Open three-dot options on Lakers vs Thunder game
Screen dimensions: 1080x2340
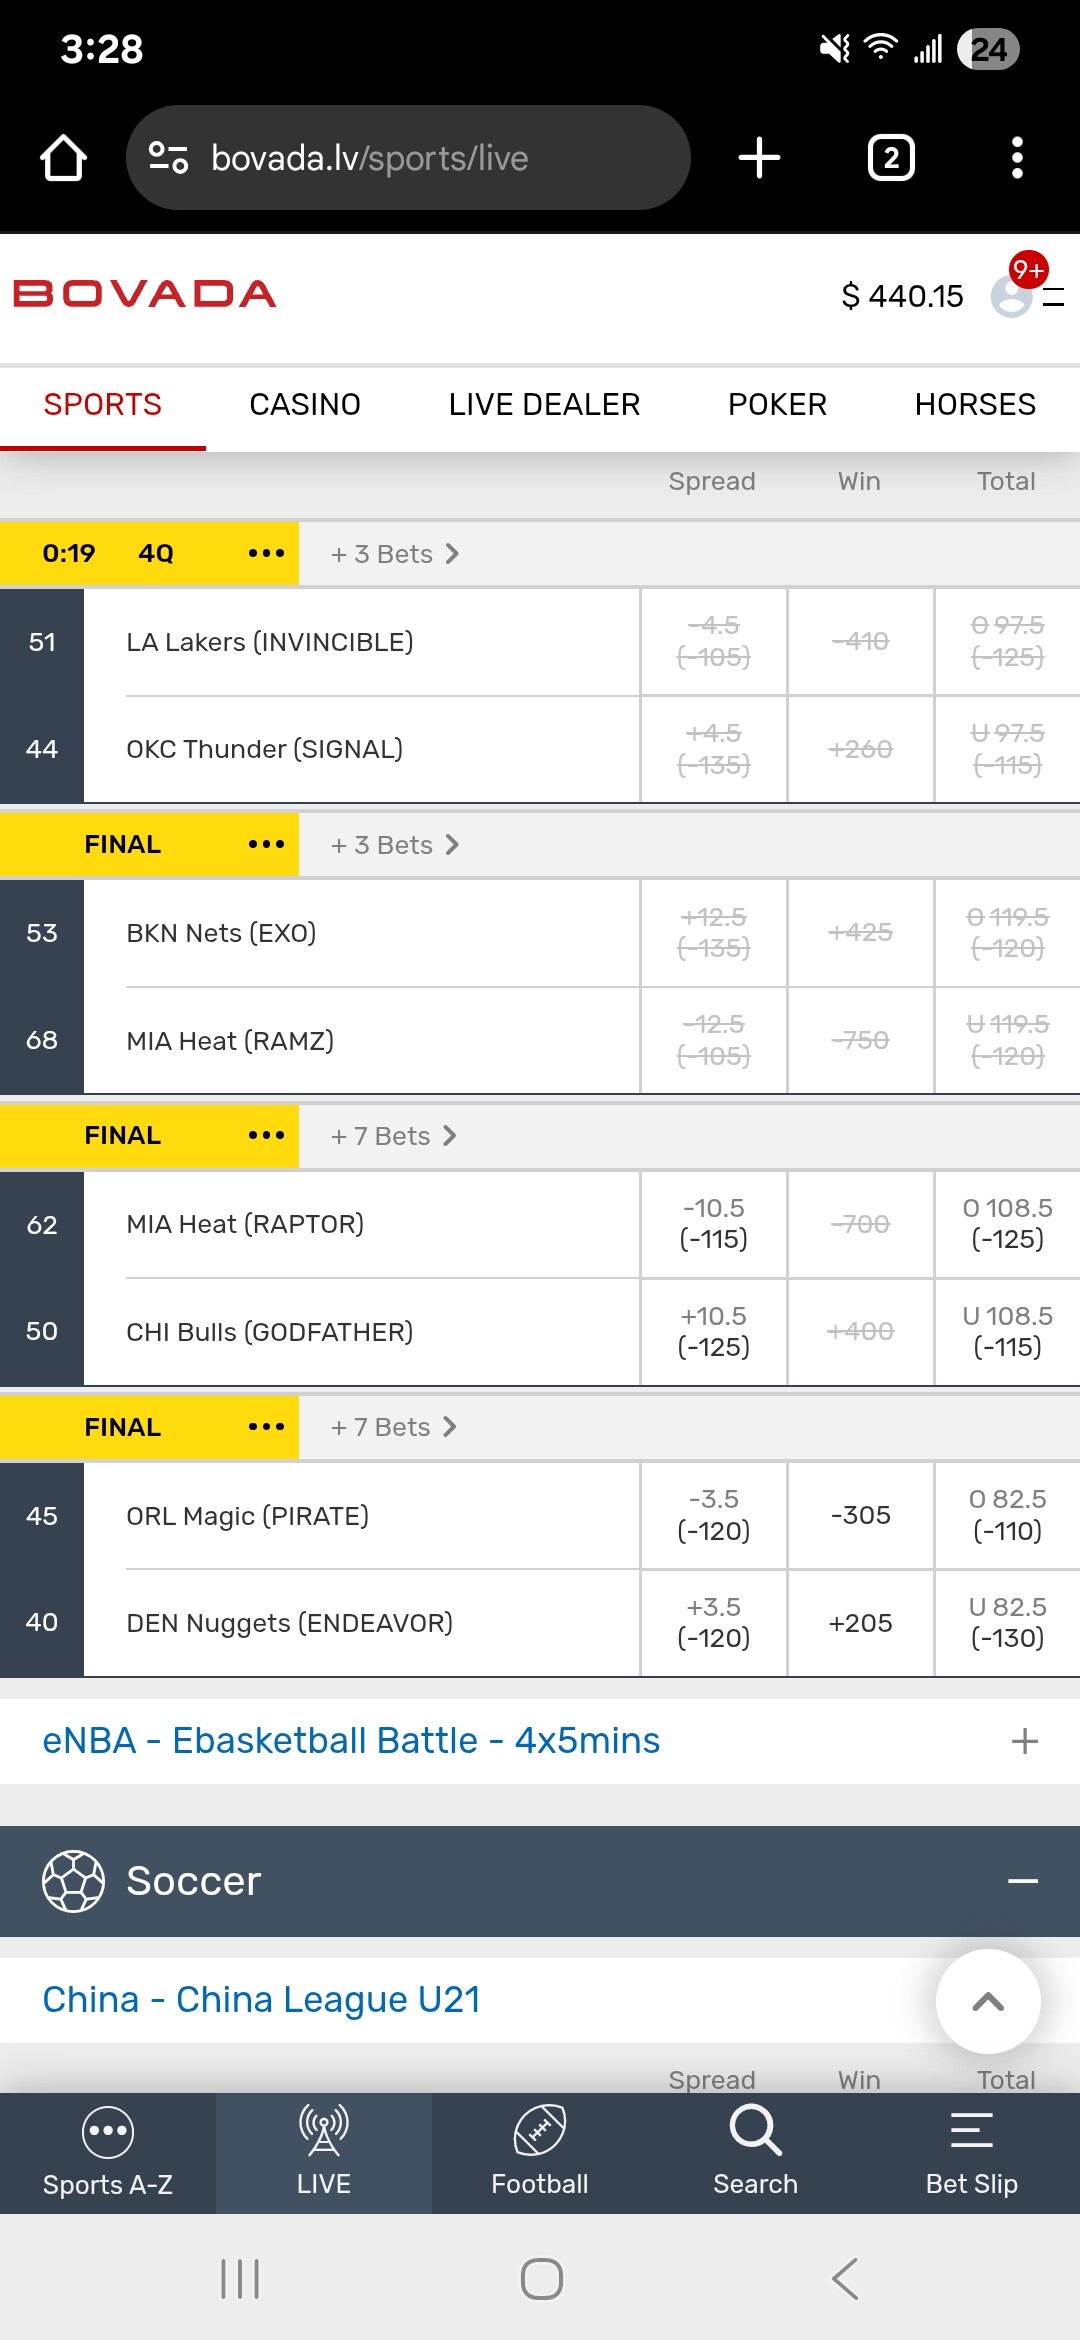(x=266, y=553)
